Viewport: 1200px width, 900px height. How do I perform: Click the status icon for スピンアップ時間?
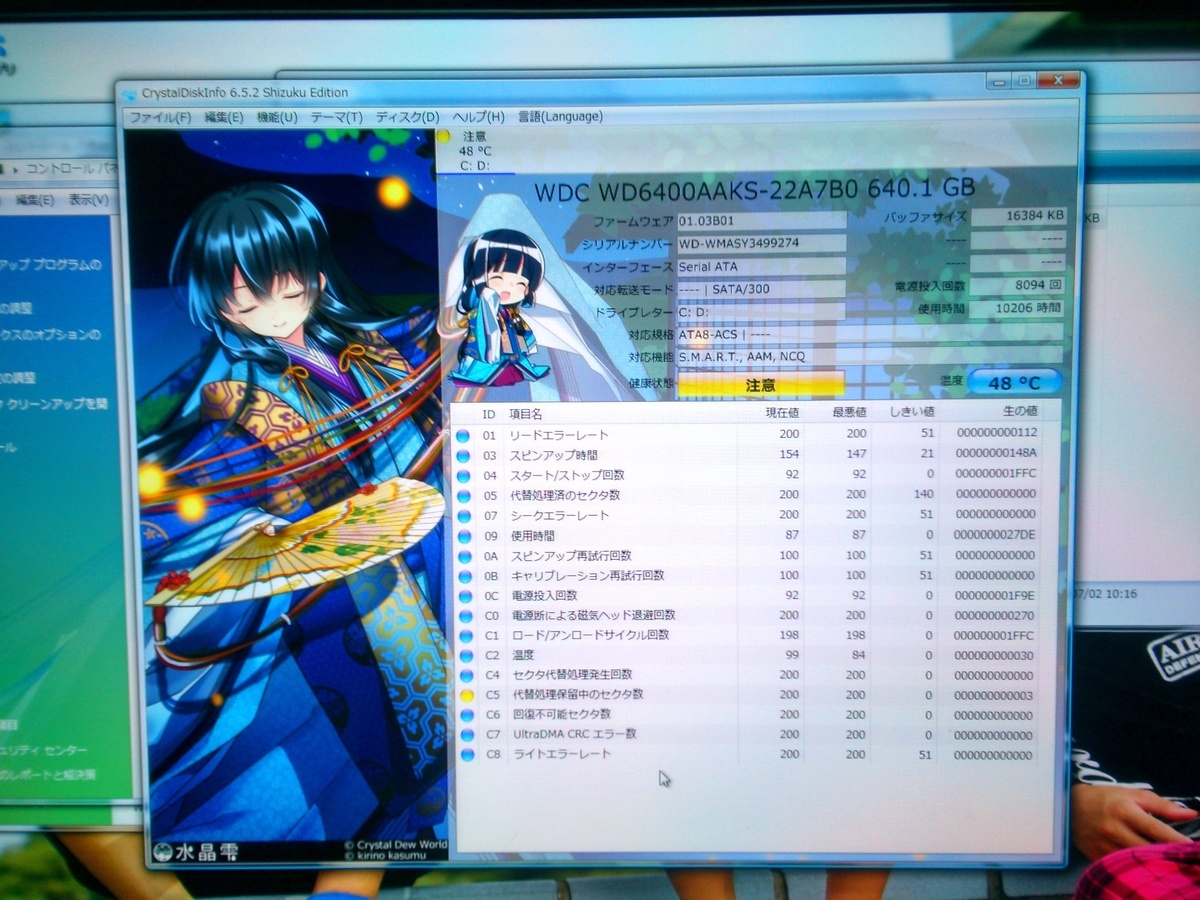[x=463, y=456]
